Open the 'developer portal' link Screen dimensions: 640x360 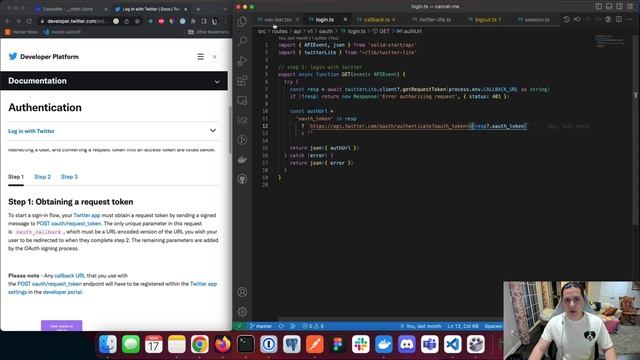(x=62, y=292)
